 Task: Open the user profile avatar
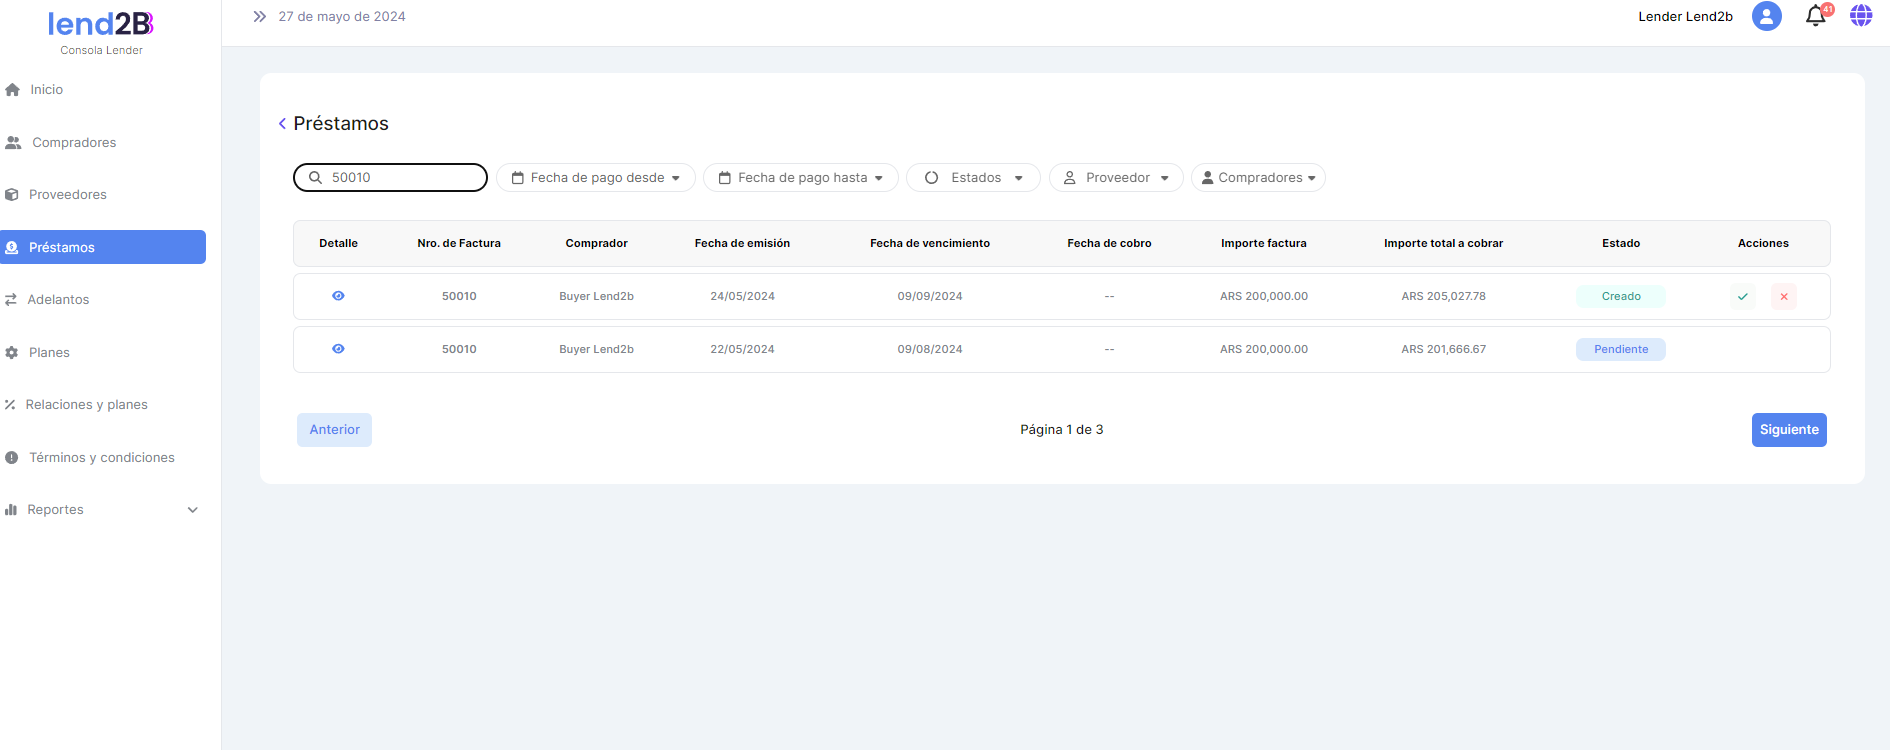1766,16
